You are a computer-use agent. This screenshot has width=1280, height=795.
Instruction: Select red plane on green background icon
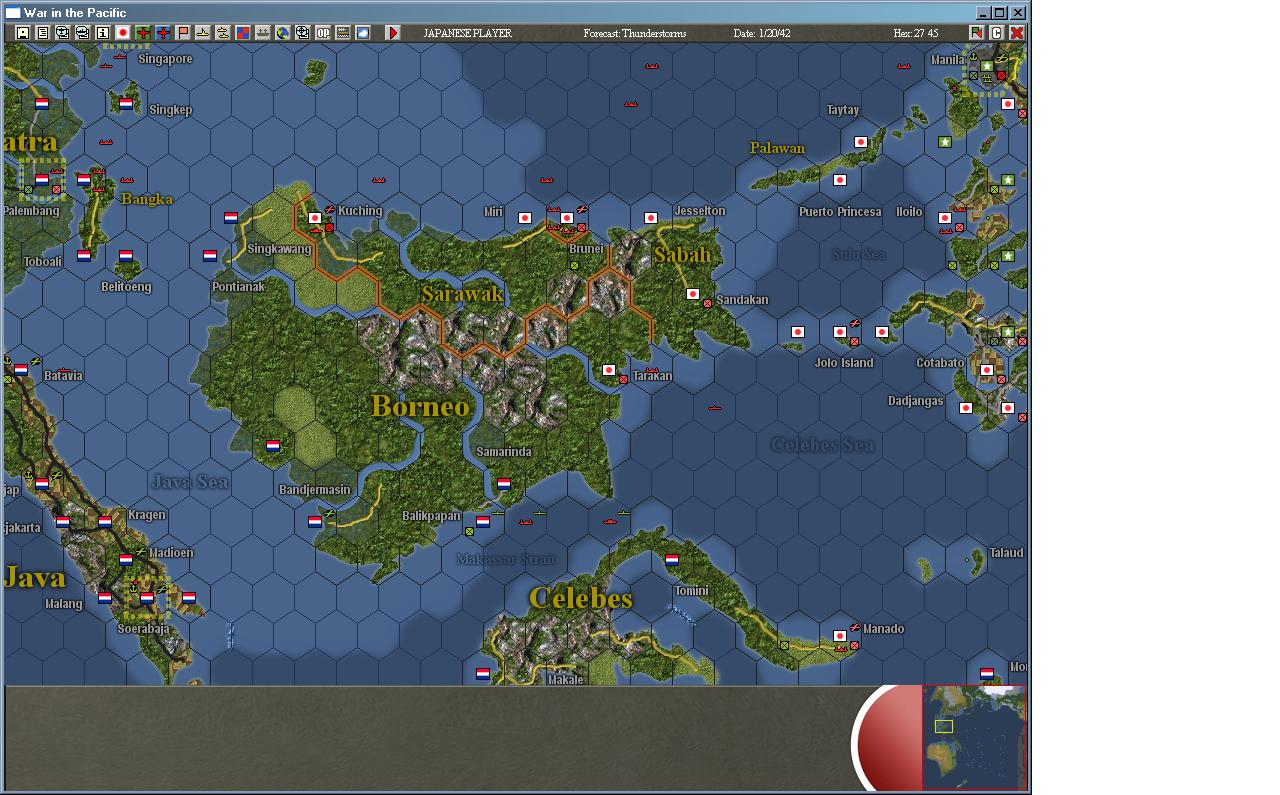point(143,33)
